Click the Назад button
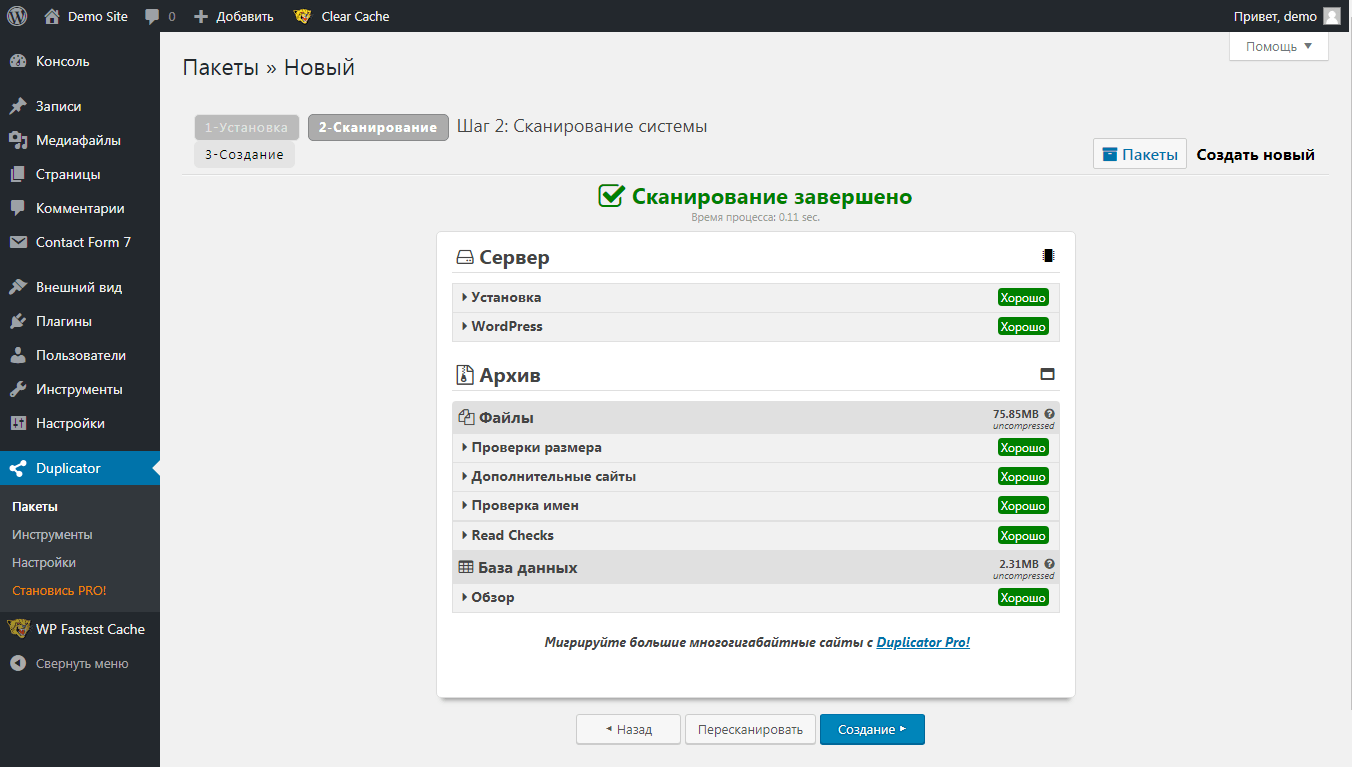 [x=628, y=729]
